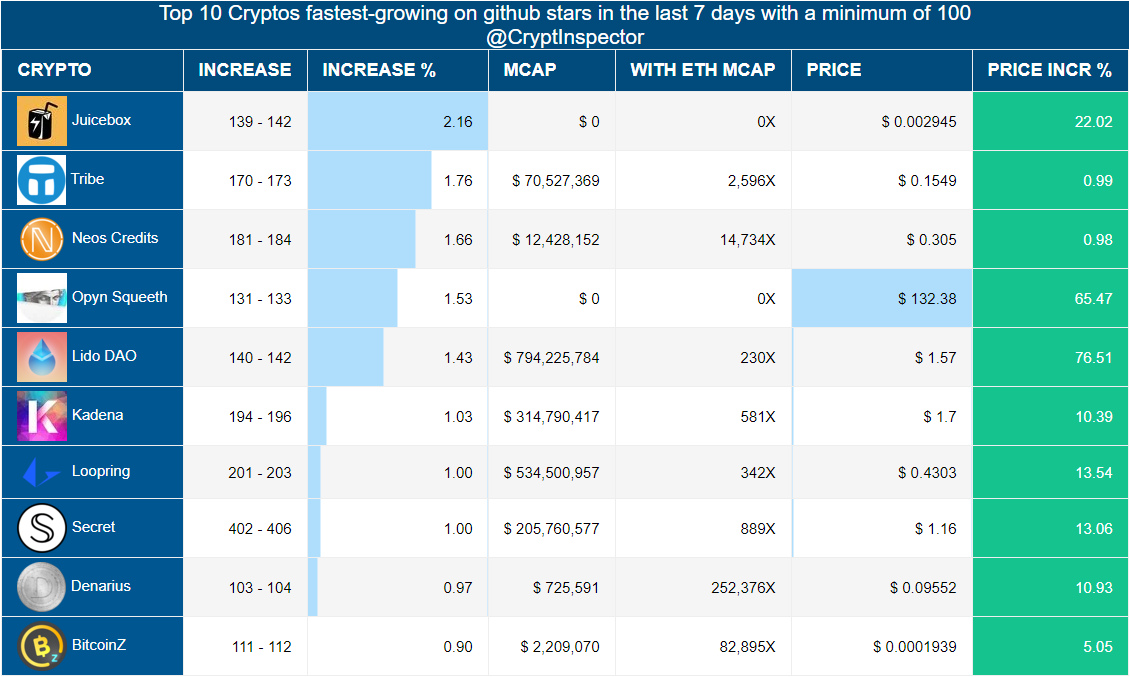Click the Kadena K logo

click(42, 416)
